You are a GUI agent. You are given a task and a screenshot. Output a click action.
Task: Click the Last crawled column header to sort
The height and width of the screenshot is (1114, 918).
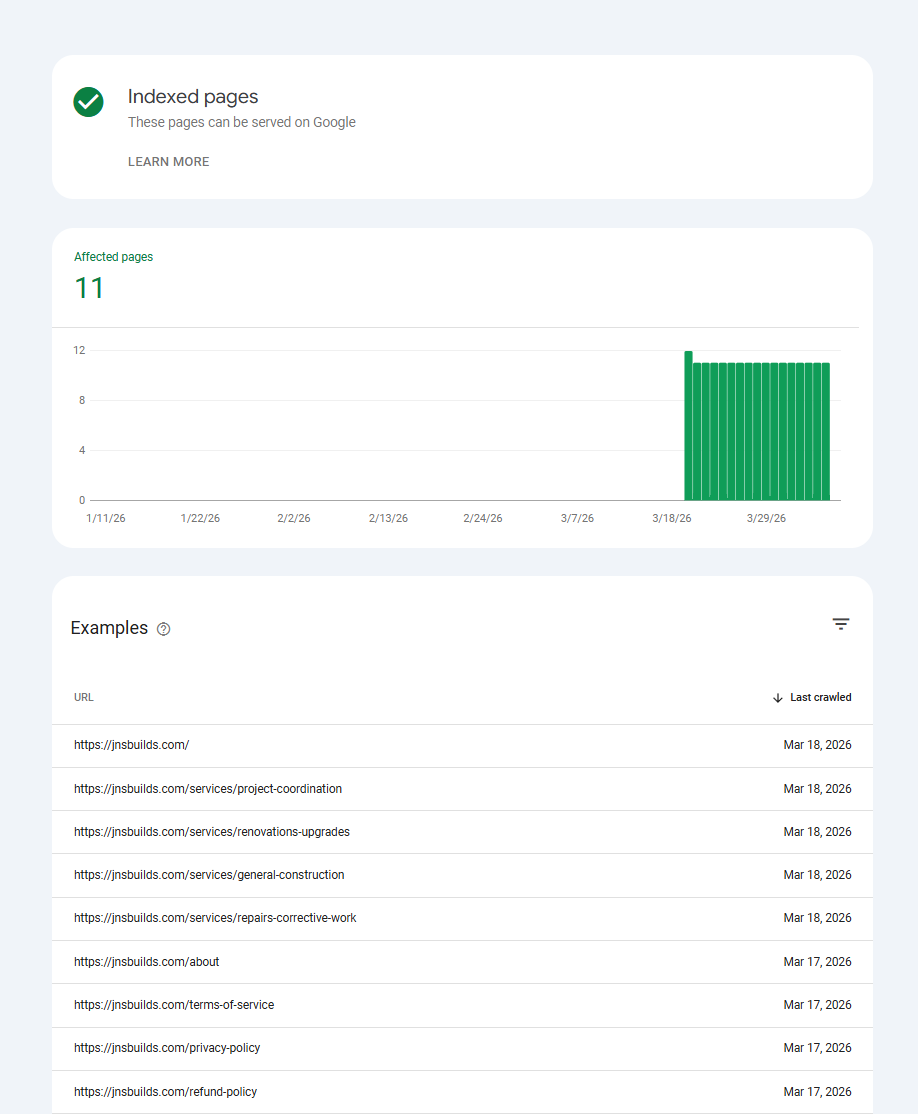[820, 697]
